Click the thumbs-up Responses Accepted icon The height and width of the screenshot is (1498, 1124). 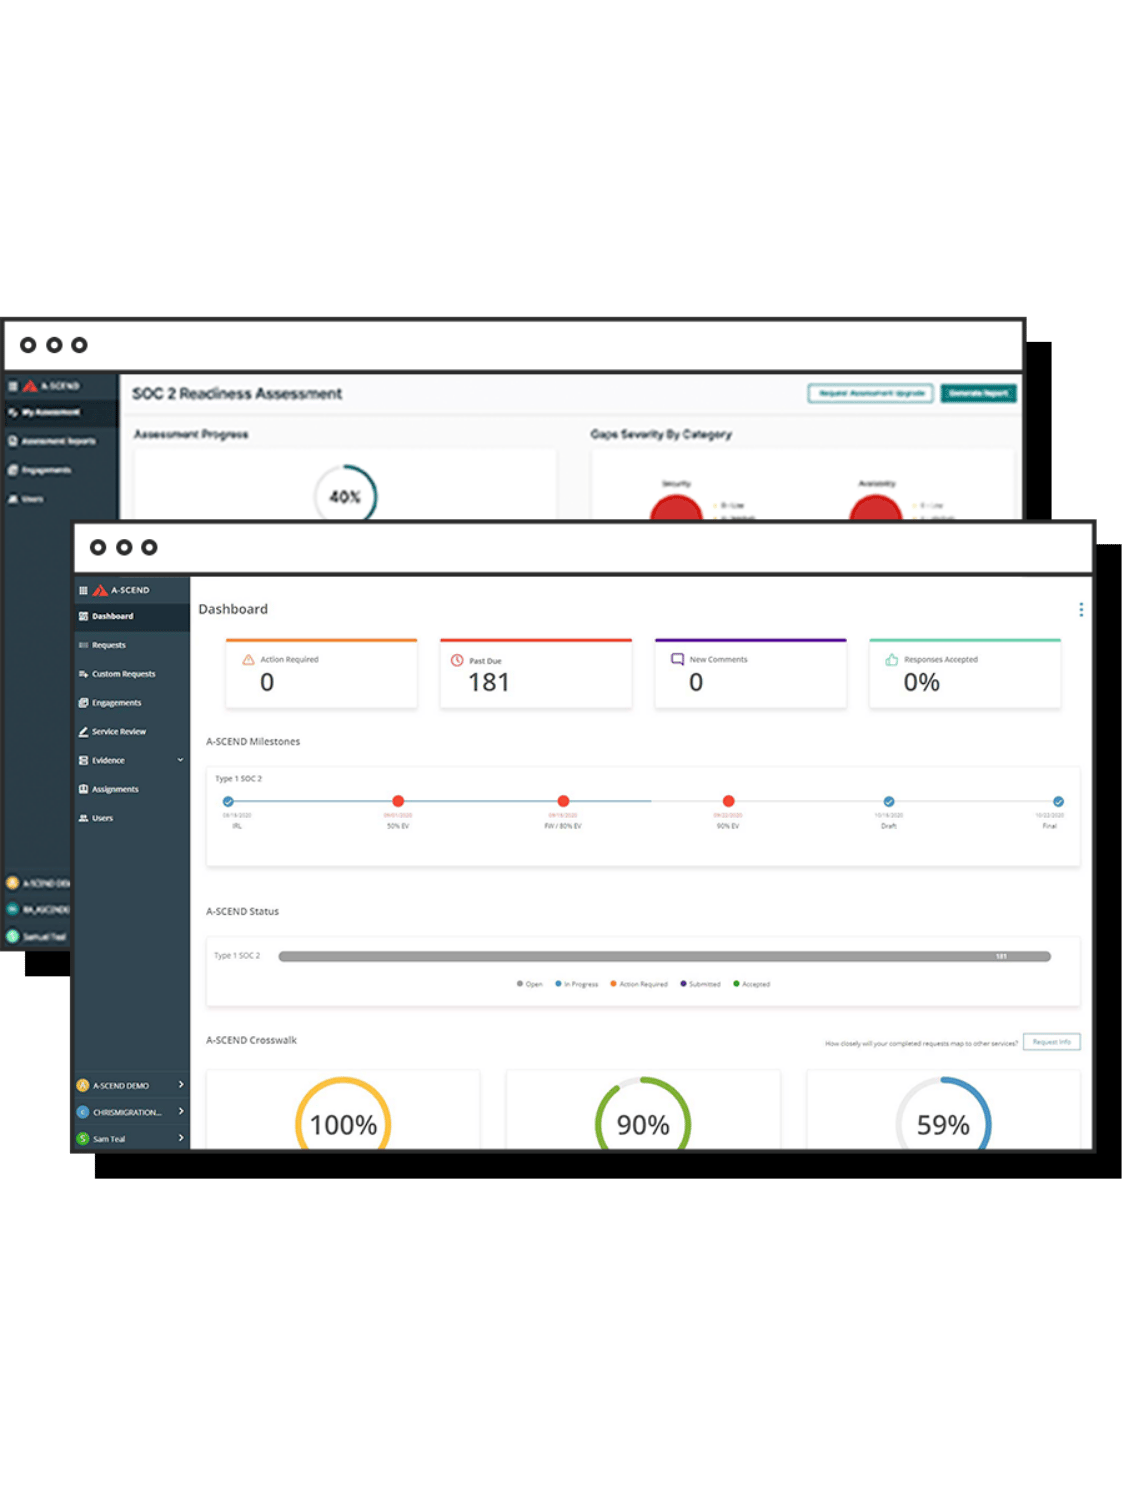[x=891, y=659]
